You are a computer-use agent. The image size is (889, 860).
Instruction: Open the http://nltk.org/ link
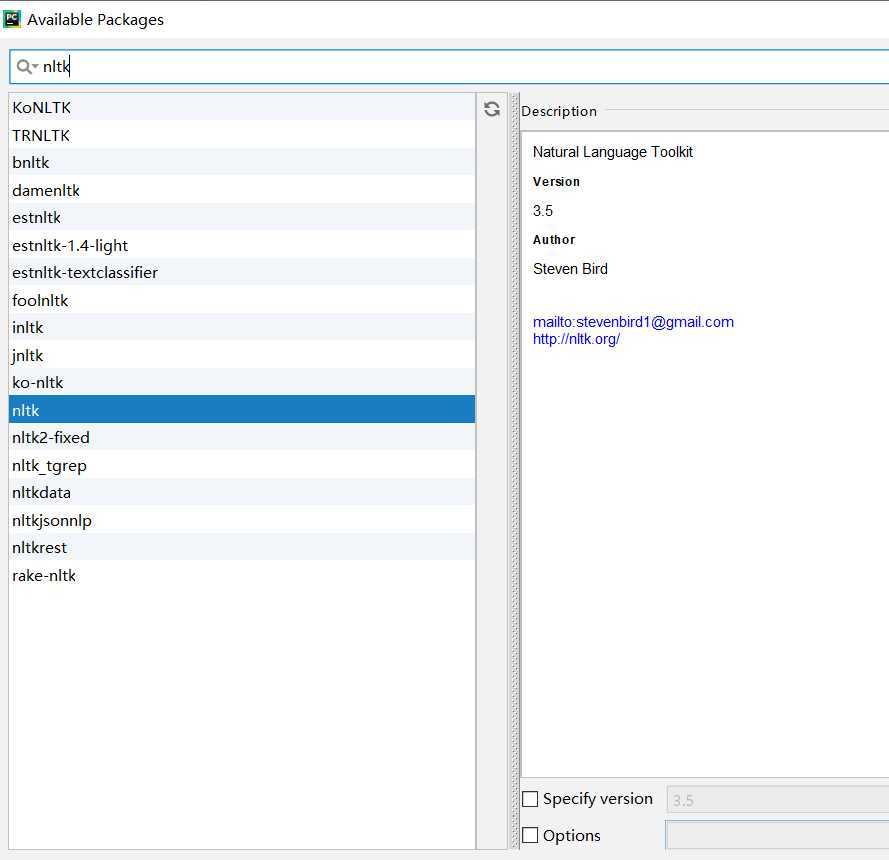576,339
